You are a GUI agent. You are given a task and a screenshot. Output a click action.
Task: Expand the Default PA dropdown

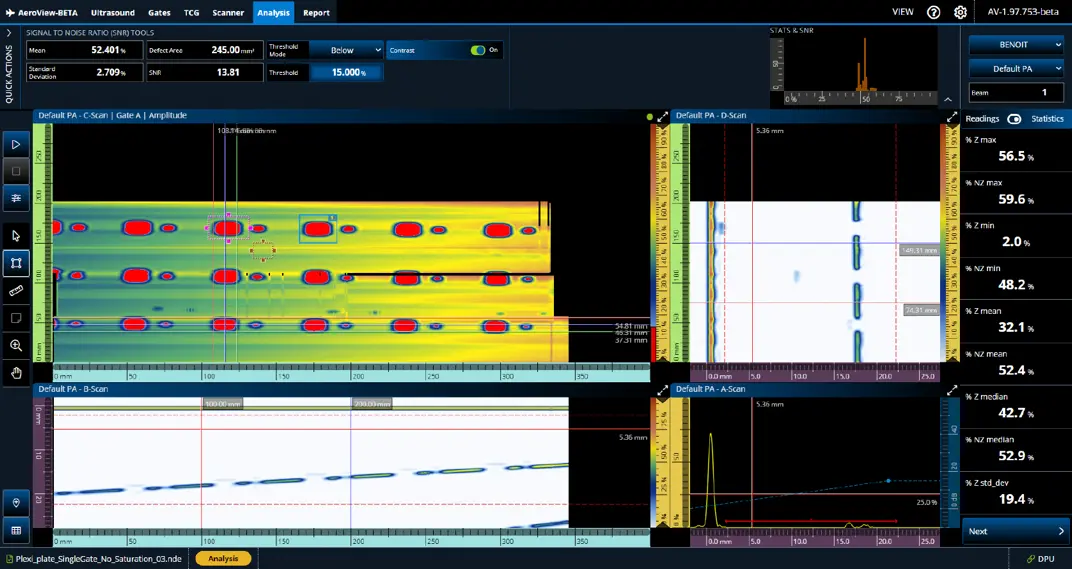(x=1016, y=69)
